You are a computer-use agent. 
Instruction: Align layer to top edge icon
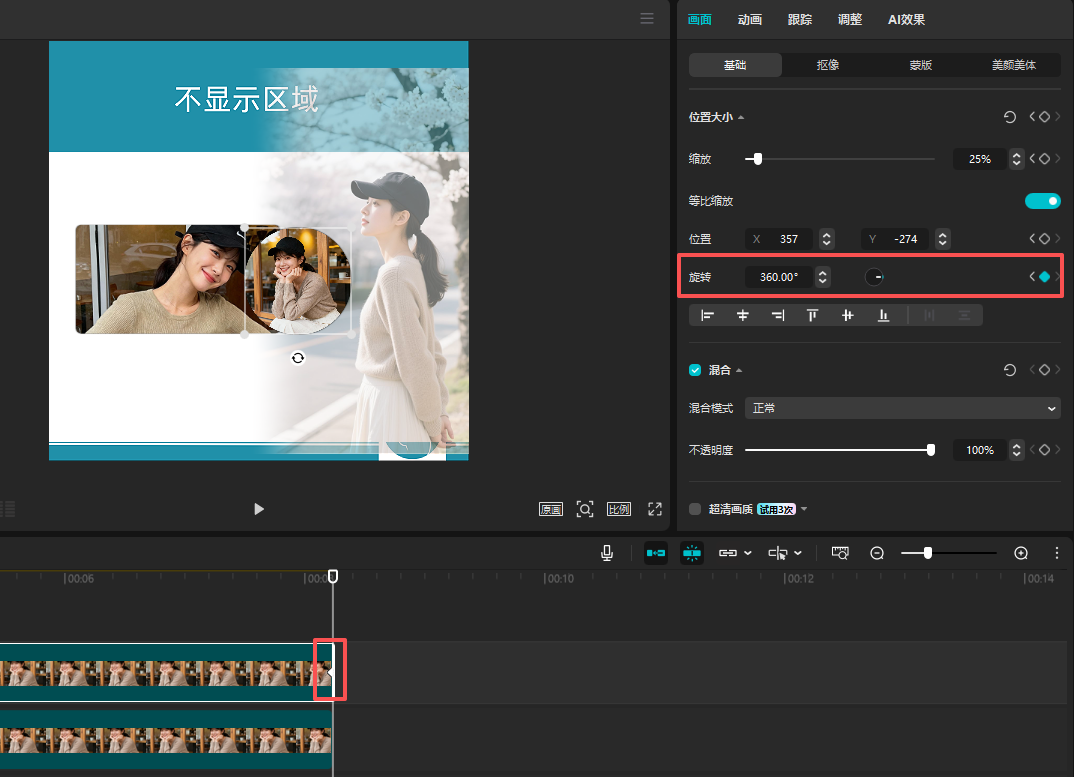click(813, 316)
